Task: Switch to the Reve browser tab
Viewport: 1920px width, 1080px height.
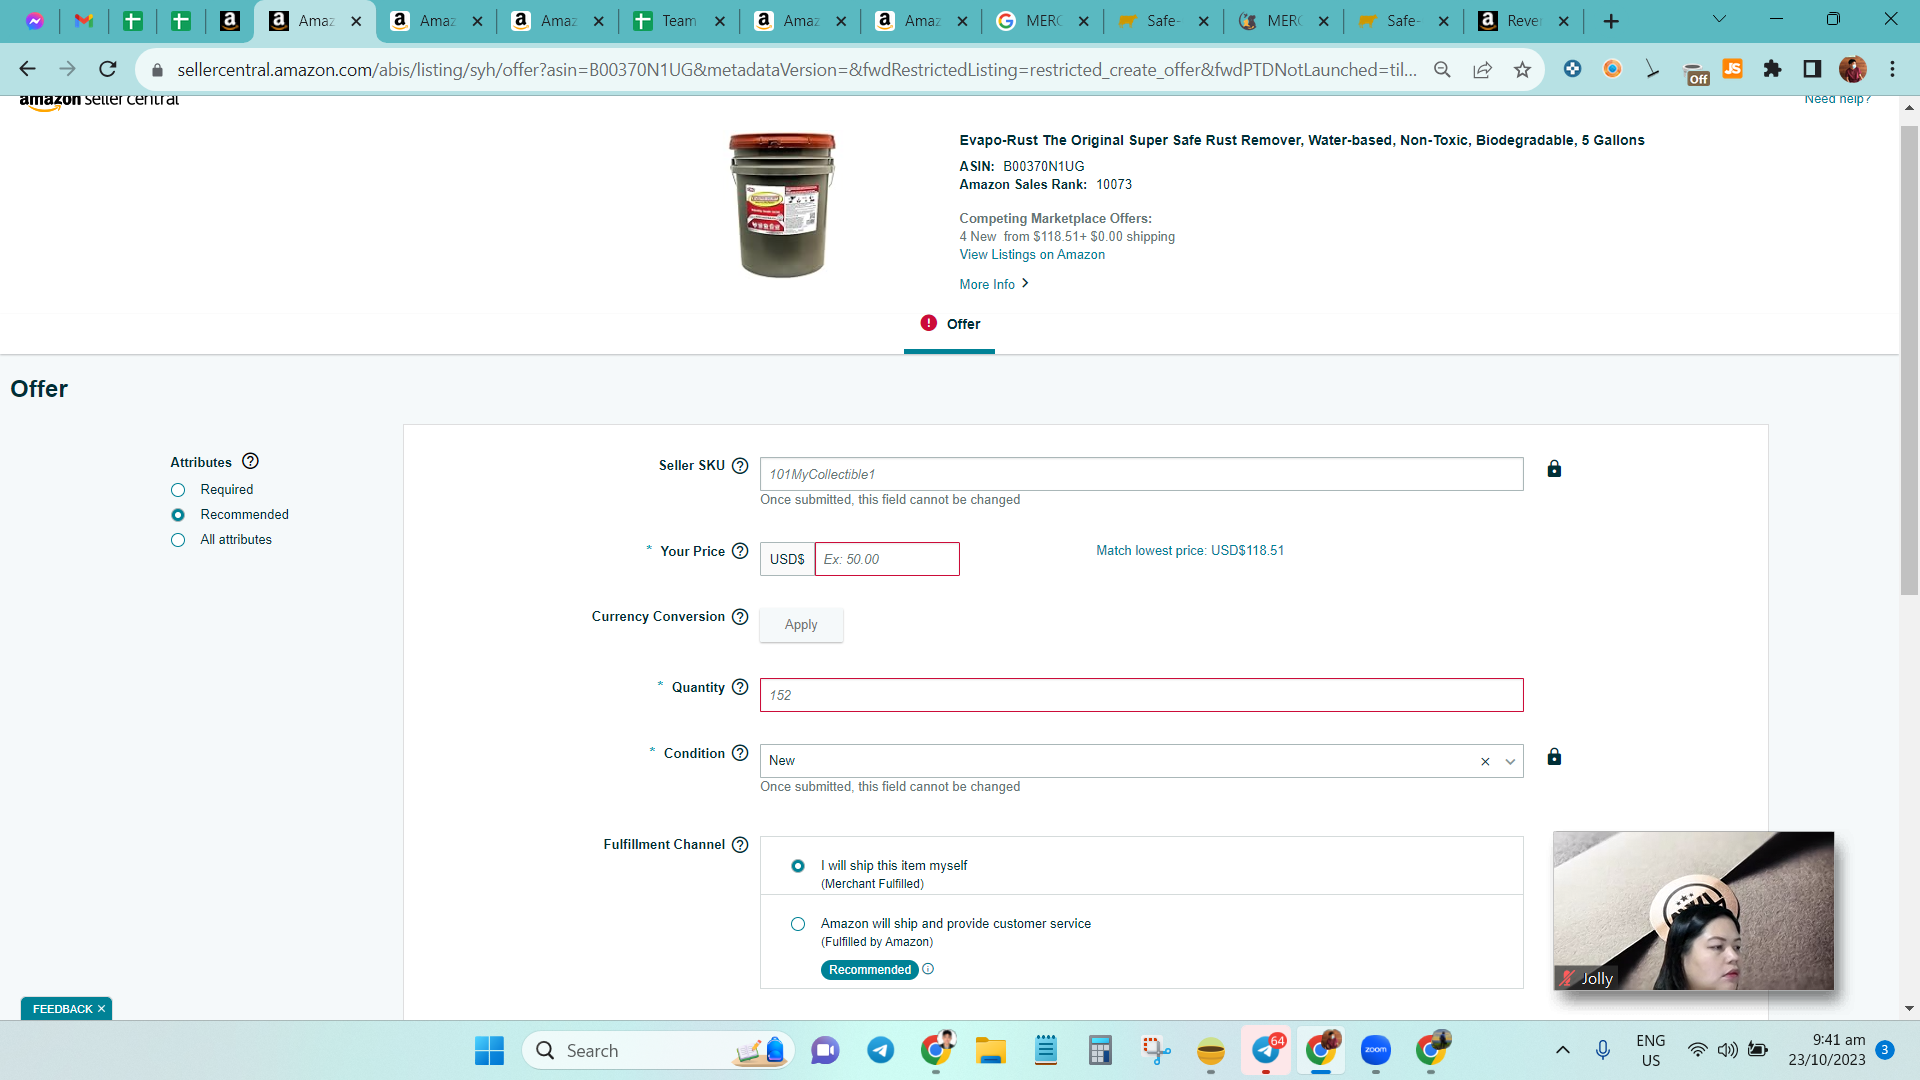Action: pos(1524,21)
